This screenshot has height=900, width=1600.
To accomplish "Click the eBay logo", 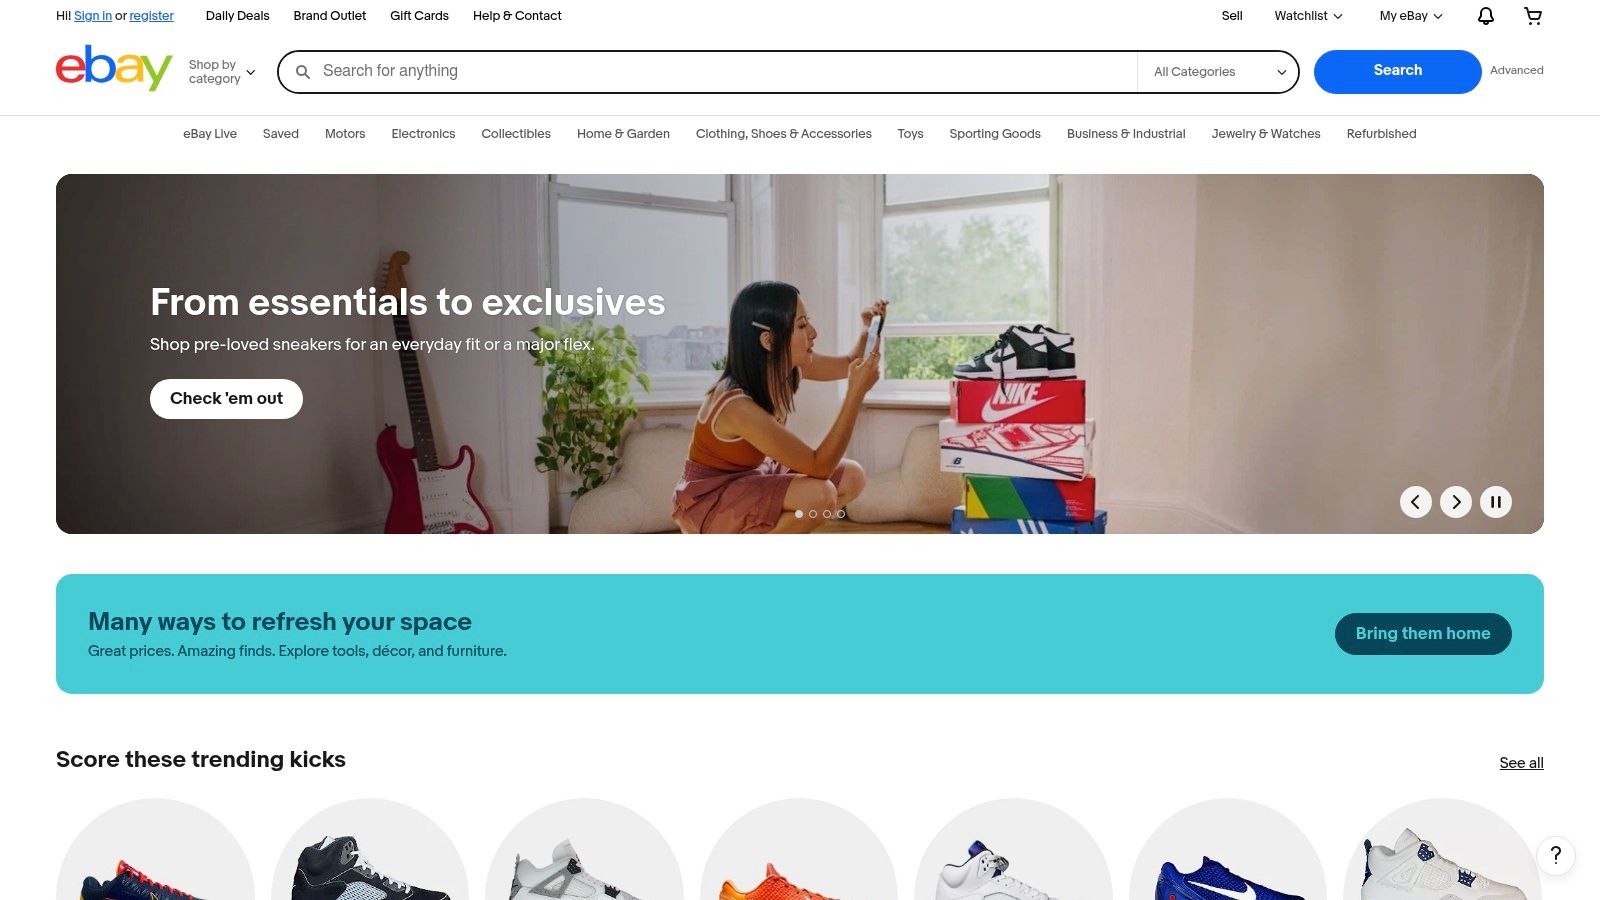I will (114, 68).
